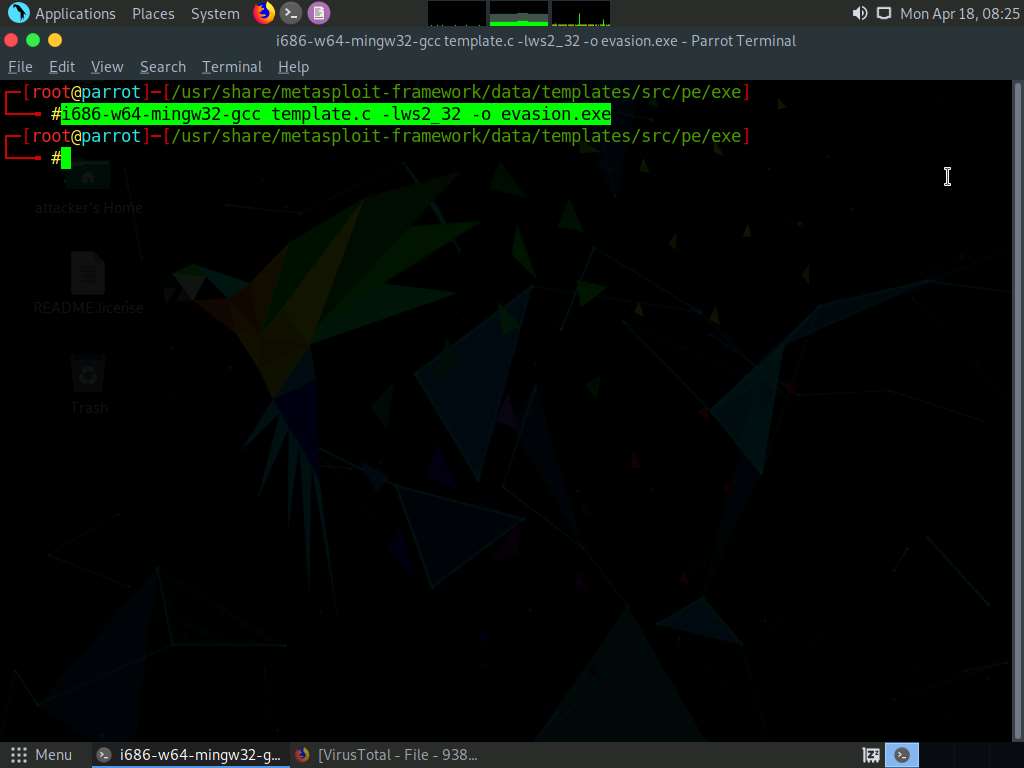Open the View menu in terminal
The height and width of the screenshot is (768, 1024).
107,67
